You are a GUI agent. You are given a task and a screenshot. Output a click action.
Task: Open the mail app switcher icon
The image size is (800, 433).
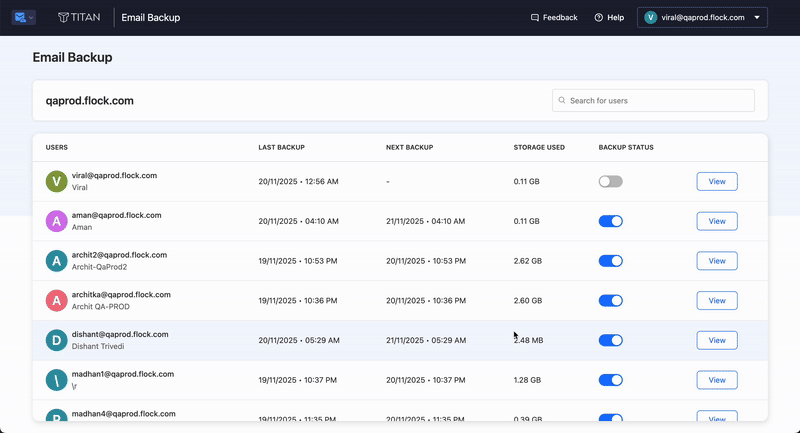20,18
